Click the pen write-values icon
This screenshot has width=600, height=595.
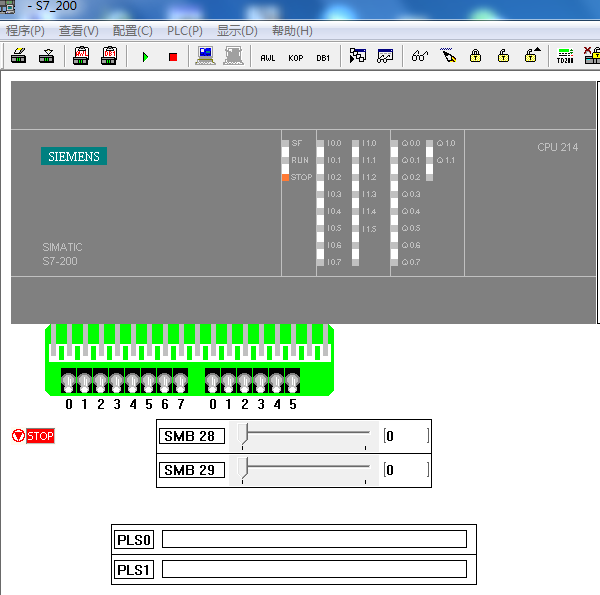click(448, 55)
